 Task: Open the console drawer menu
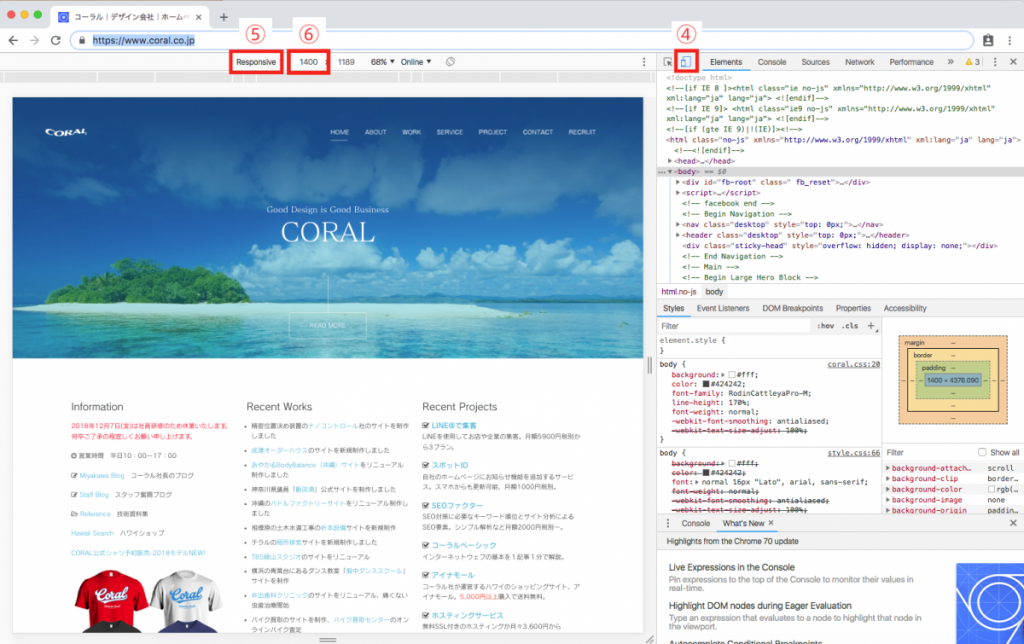667,523
